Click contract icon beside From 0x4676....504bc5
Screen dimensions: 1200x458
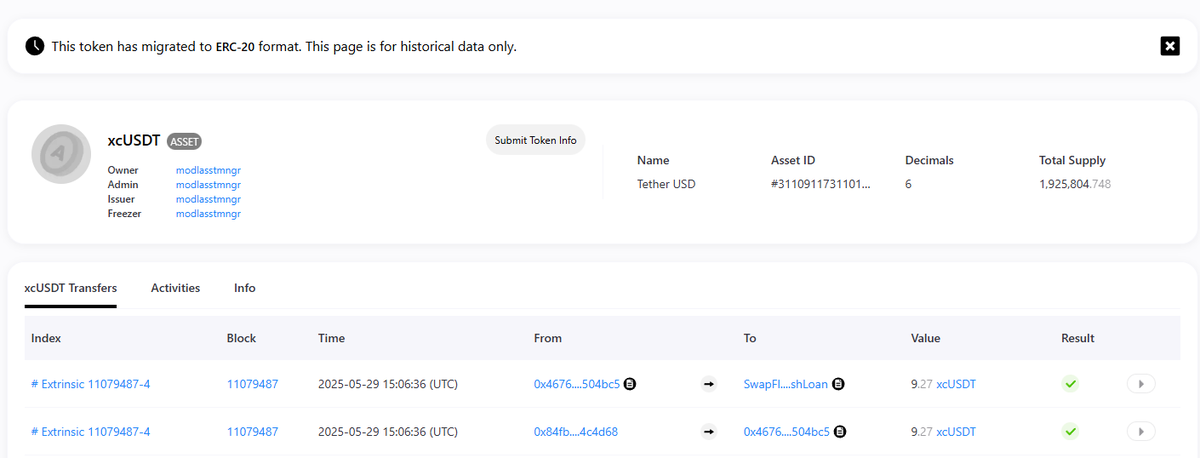[631, 383]
